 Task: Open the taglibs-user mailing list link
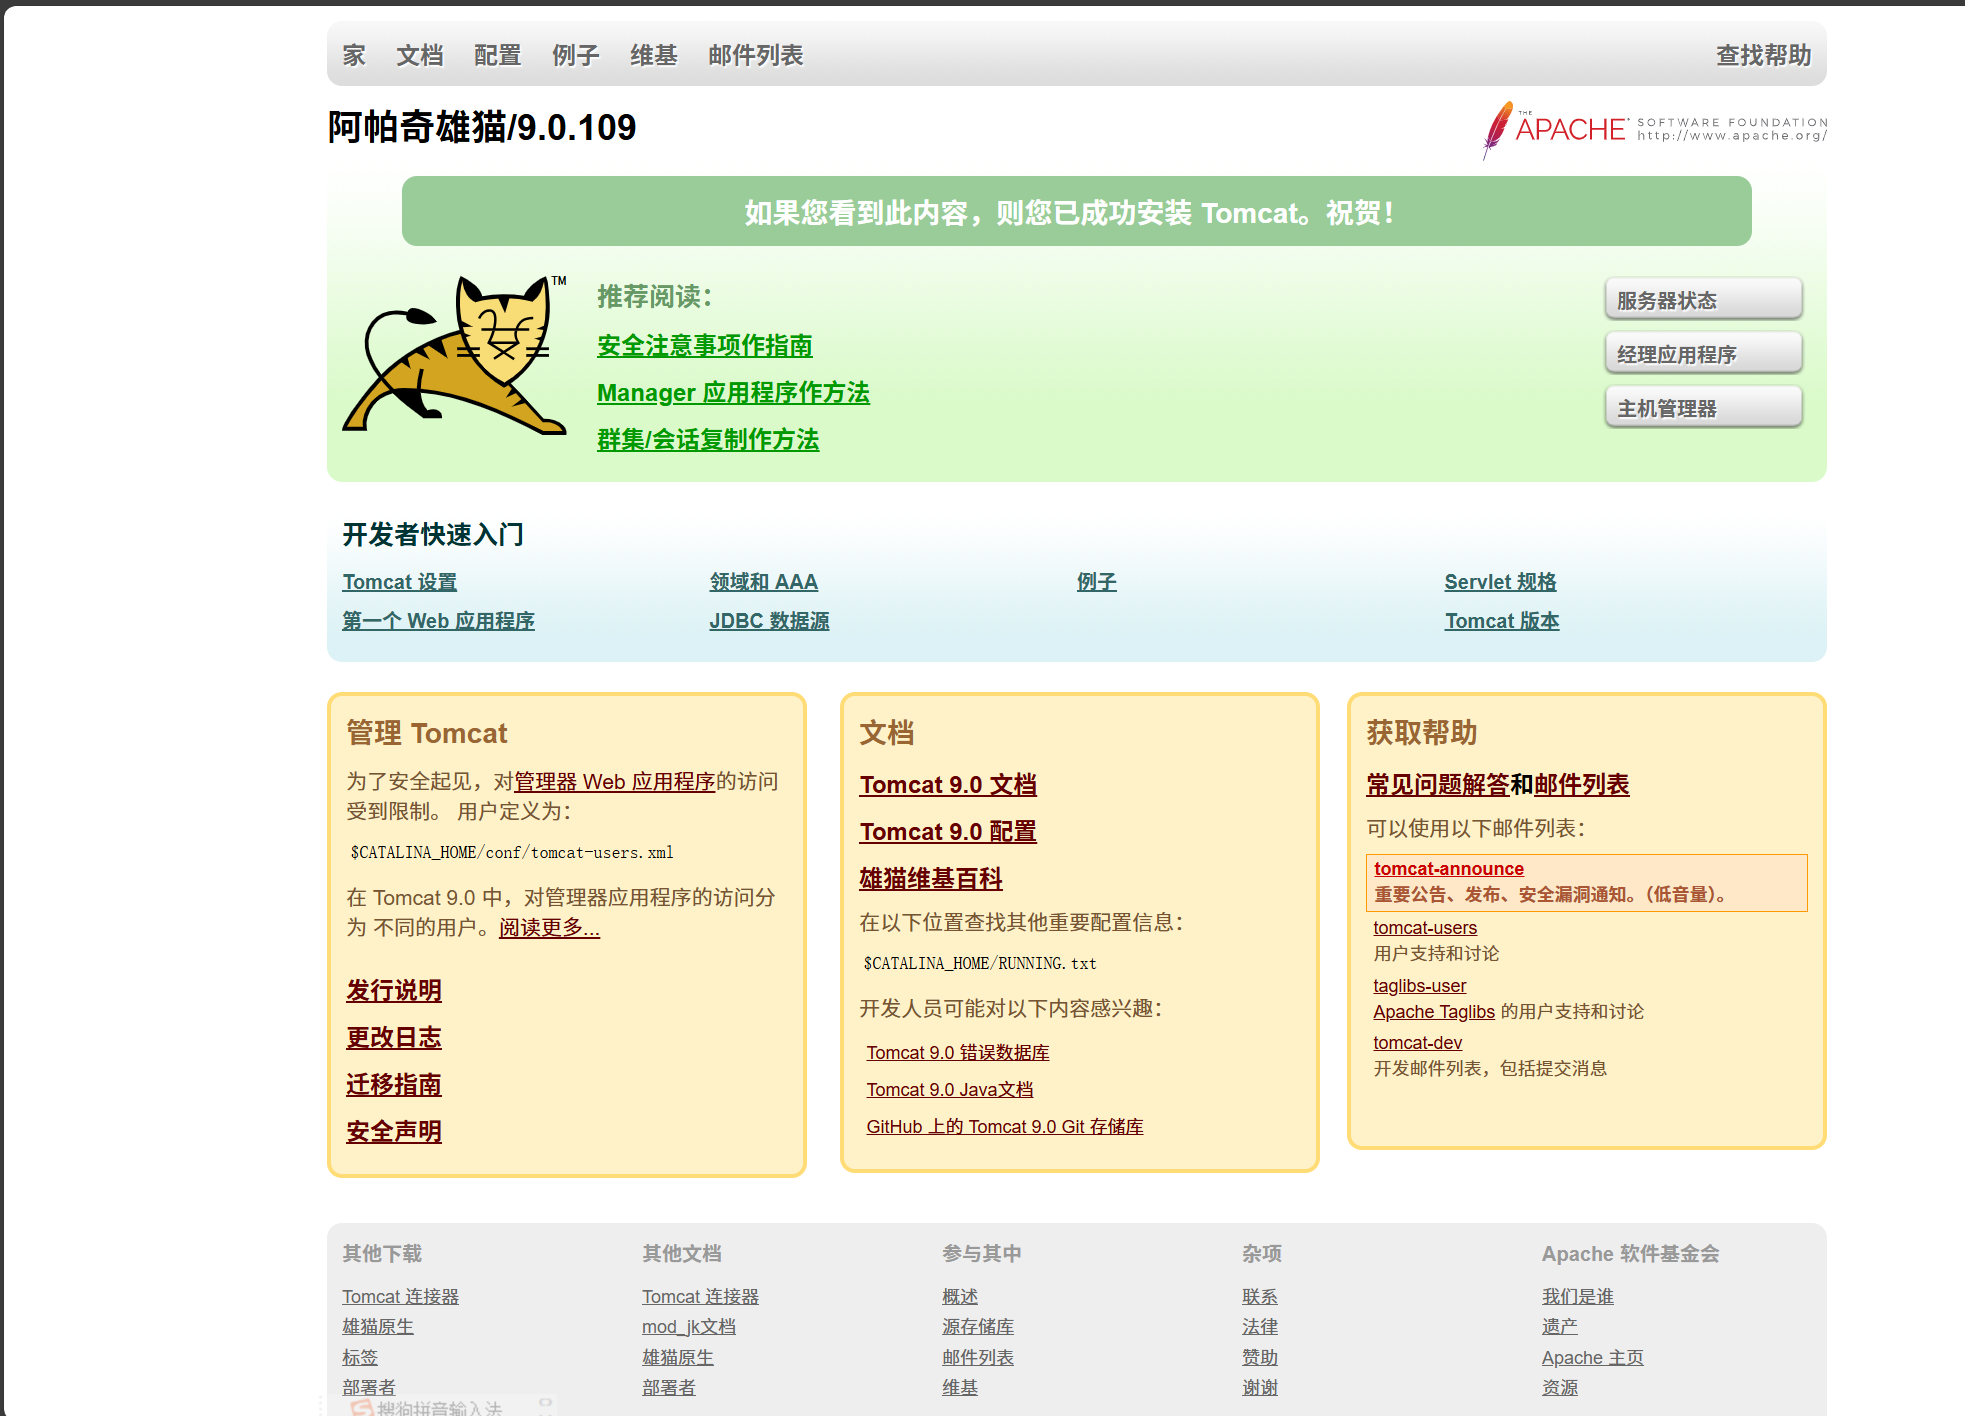coord(1420,986)
